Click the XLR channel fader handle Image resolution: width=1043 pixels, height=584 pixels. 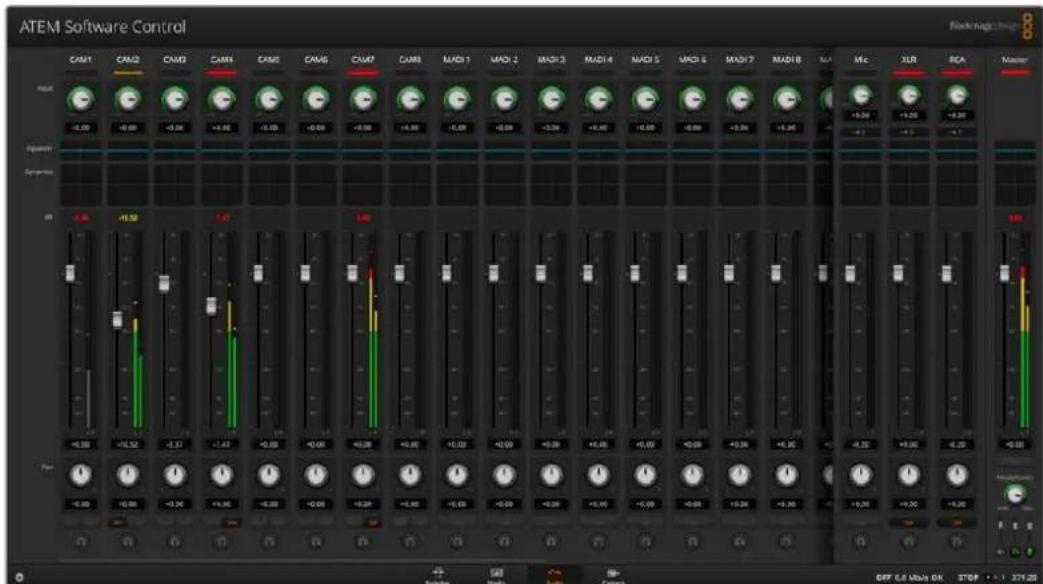[x=898, y=273]
